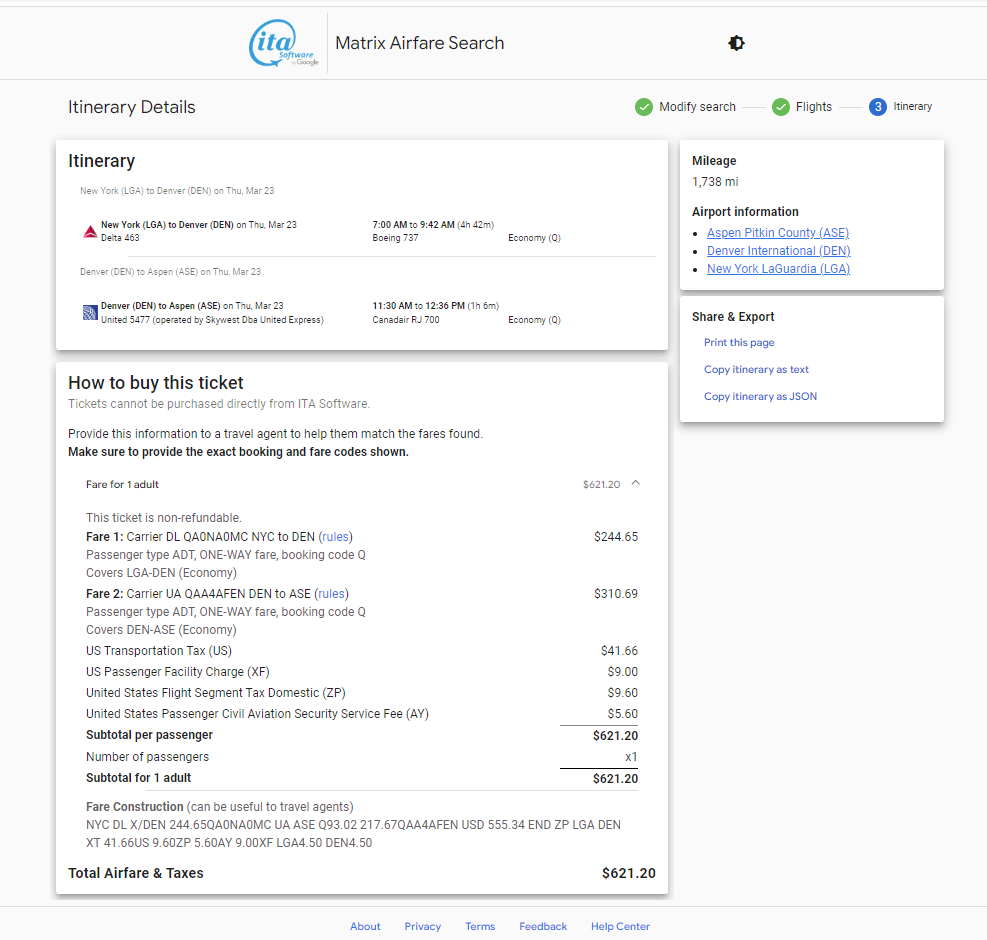Open Aspen Pitkin County (ASE) airport link
This screenshot has height=940, width=987.
click(777, 233)
